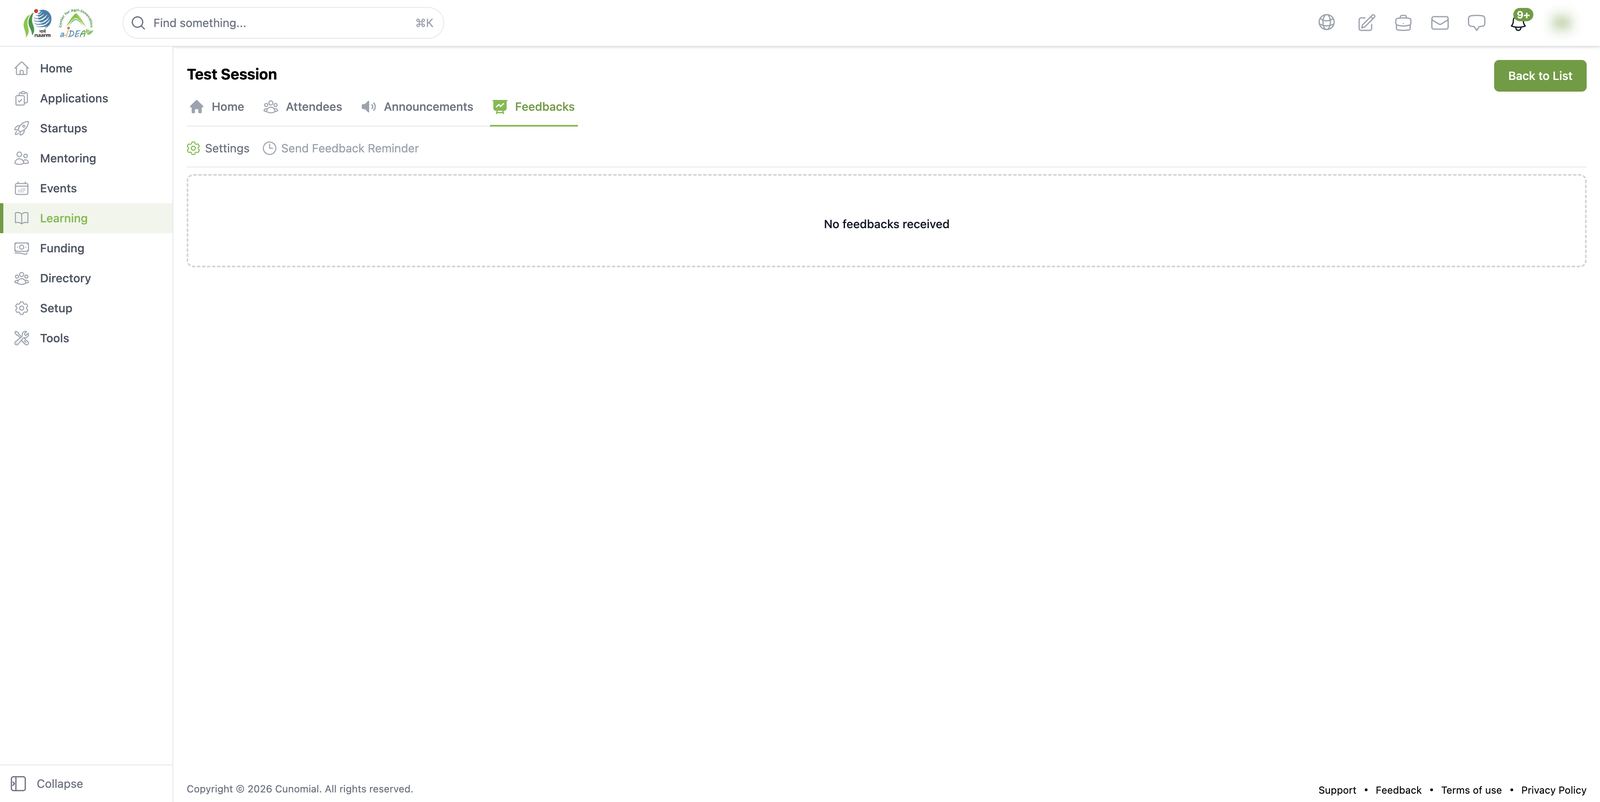Click Send Feedback Reminder
This screenshot has height=802, width=1600.
[341, 148]
